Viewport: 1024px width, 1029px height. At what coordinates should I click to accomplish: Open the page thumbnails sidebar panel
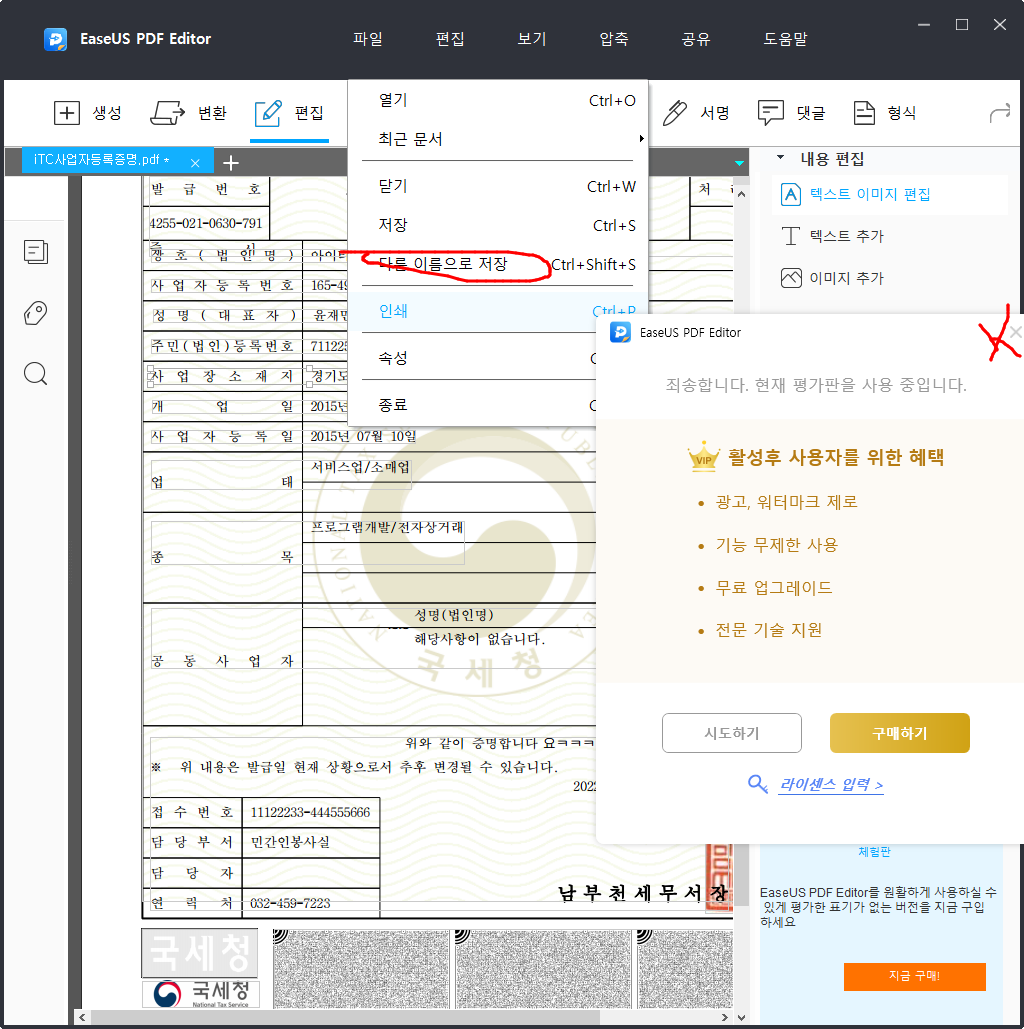point(36,252)
